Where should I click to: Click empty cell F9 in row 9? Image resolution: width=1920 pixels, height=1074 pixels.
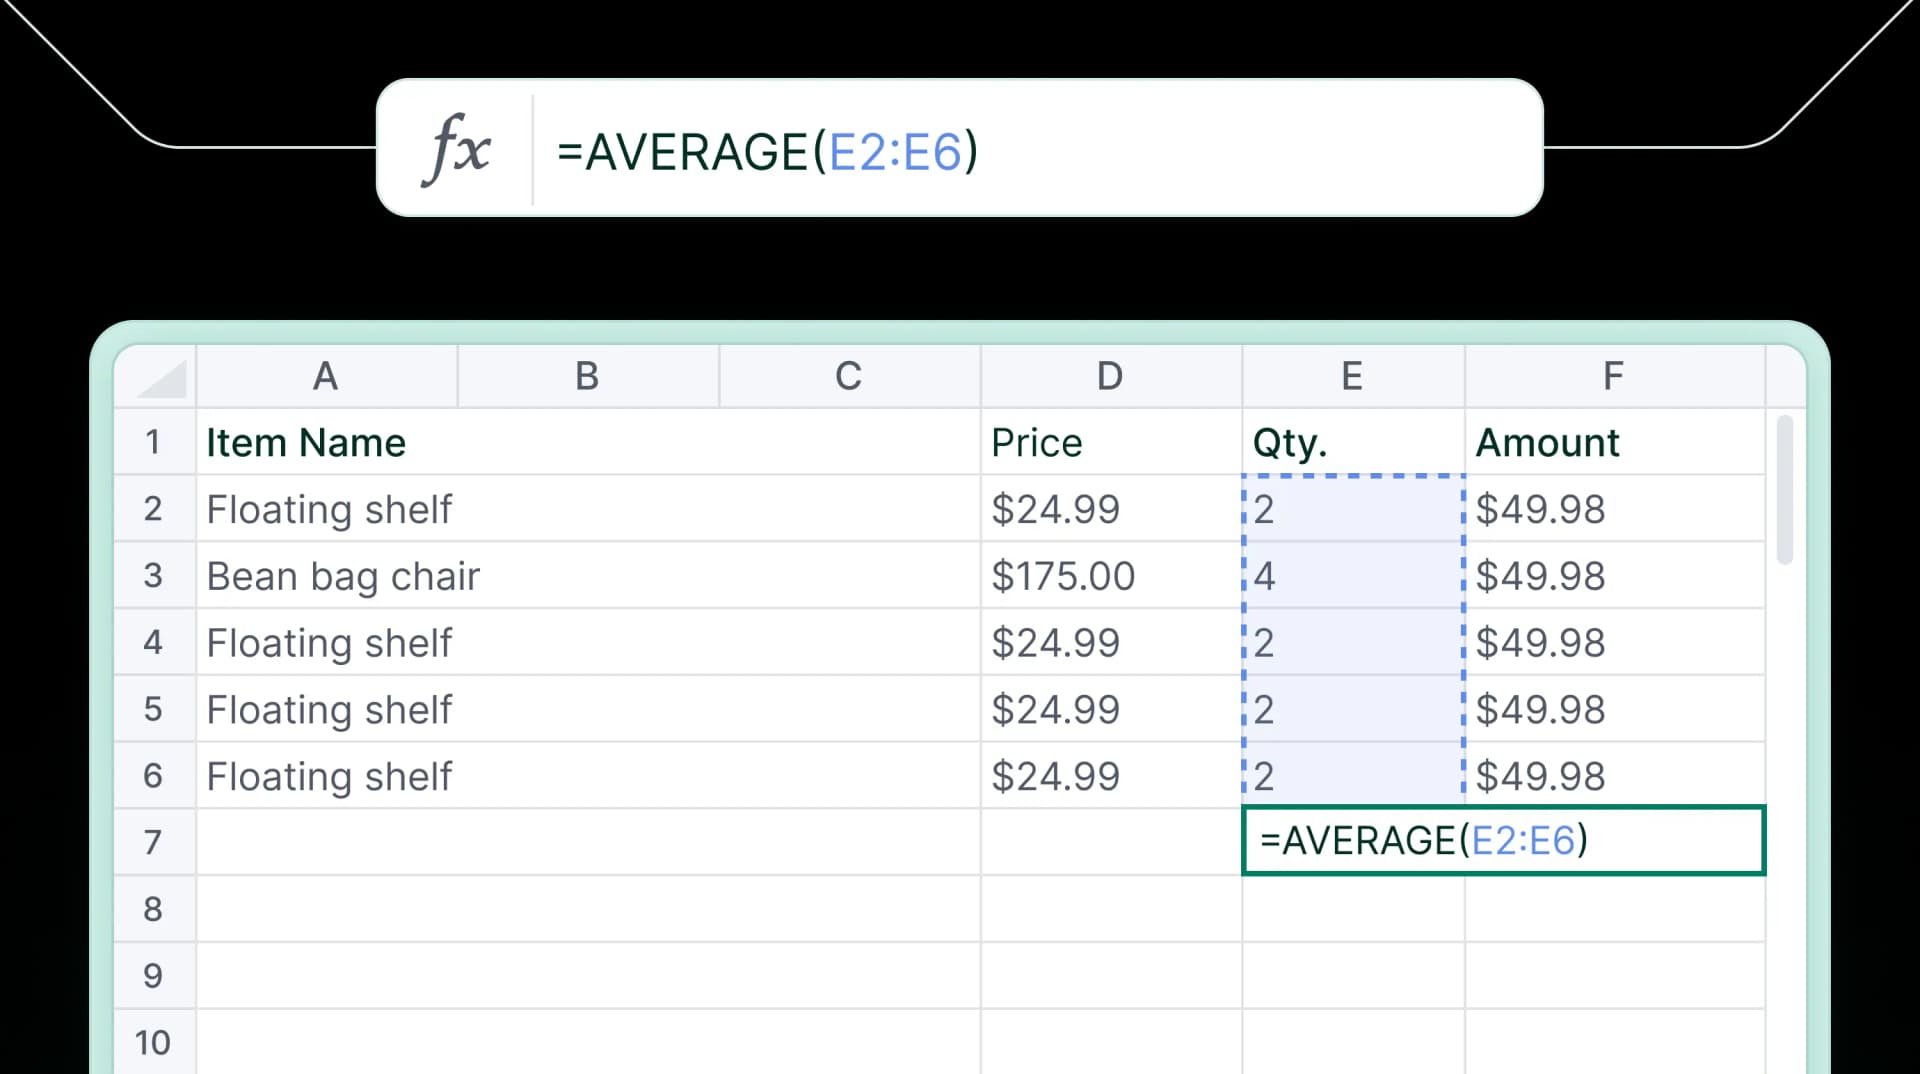(1614, 975)
